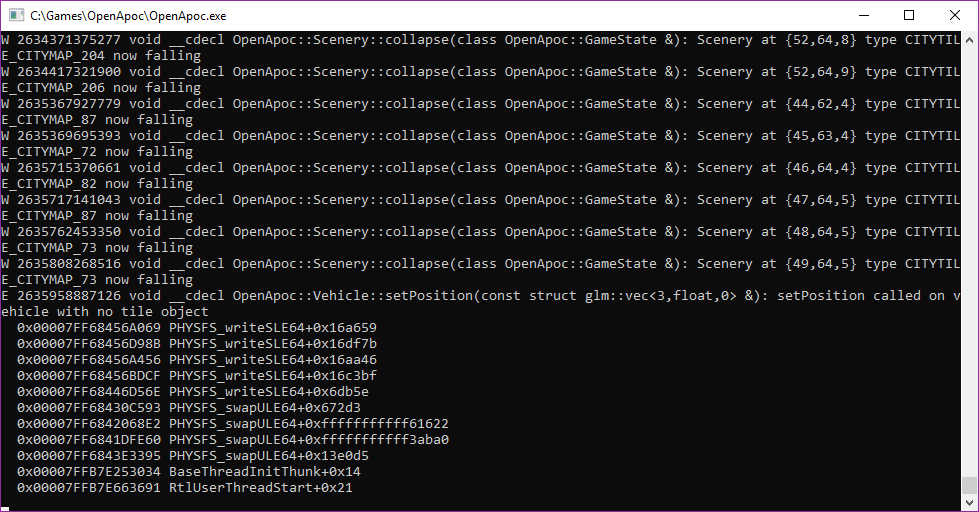Click the text E_CITYMAP_82 now falling
The width and height of the screenshot is (979, 512).
coord(97,184)
